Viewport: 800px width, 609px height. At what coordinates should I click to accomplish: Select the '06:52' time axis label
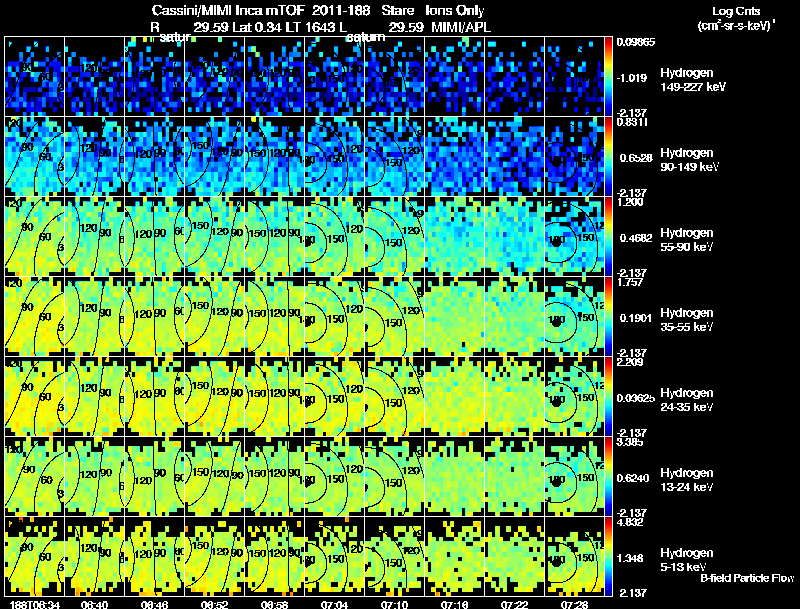coord(214,604)
